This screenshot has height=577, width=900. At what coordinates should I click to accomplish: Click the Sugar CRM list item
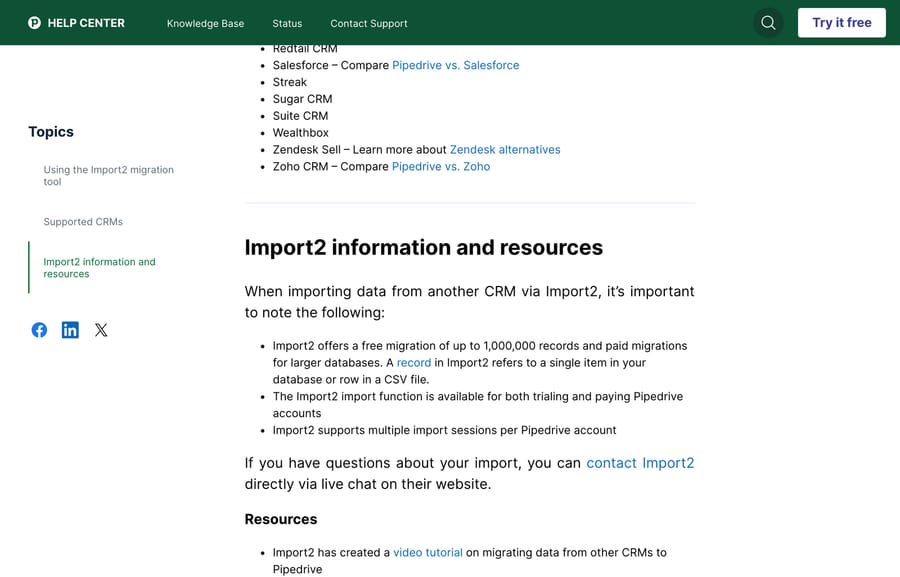tap(302, 99)
